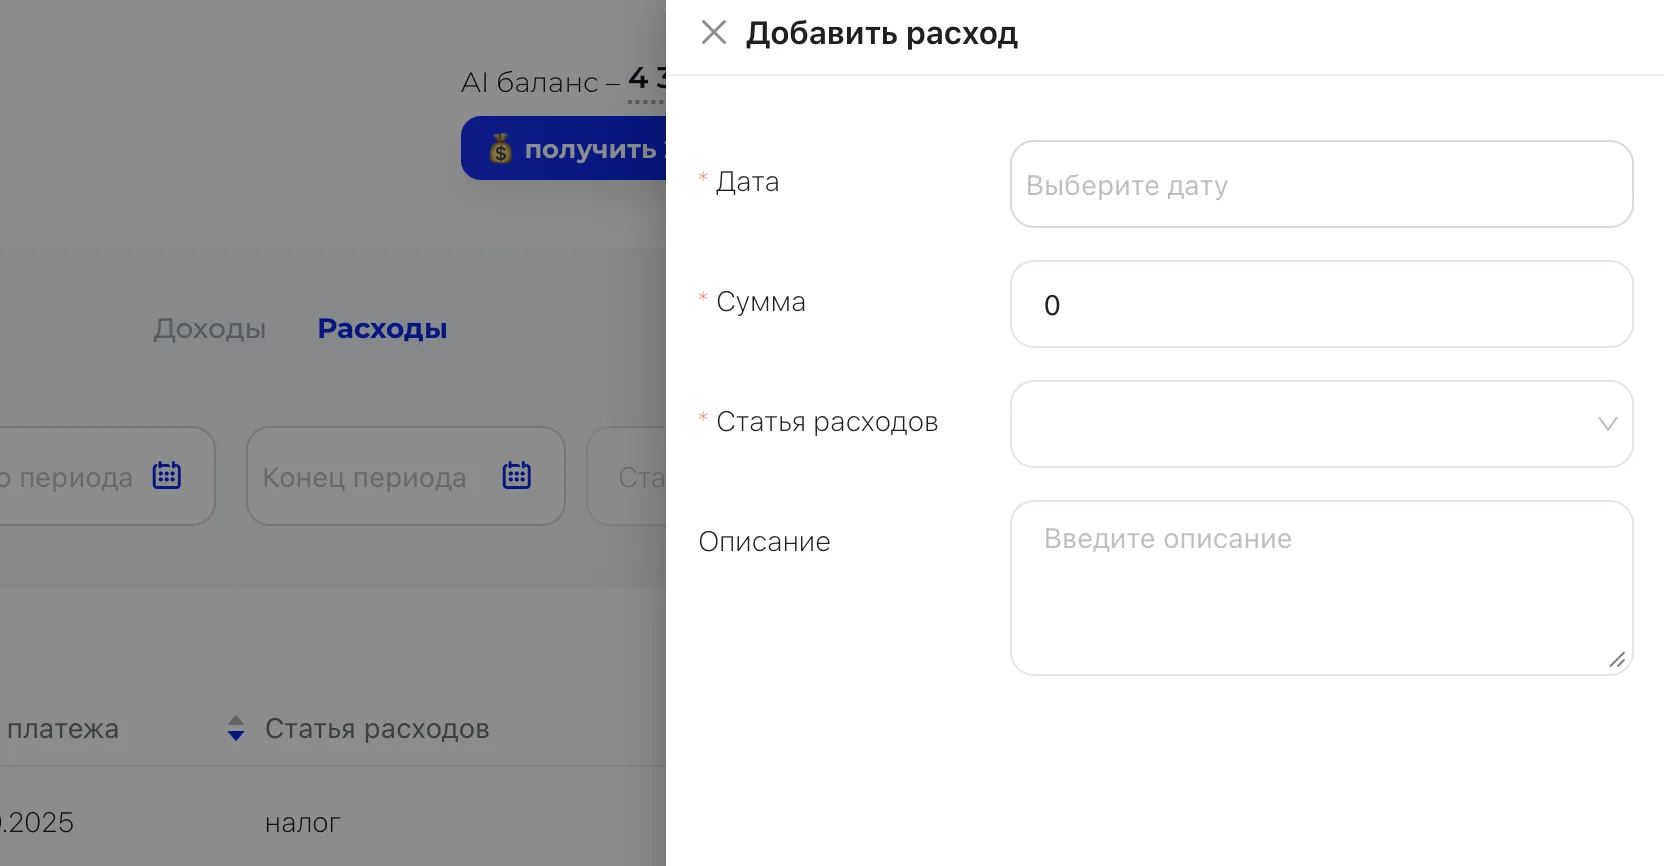The image size is (1664, 866).
Task: Click the AI баланс value
Action: point(647,79)
